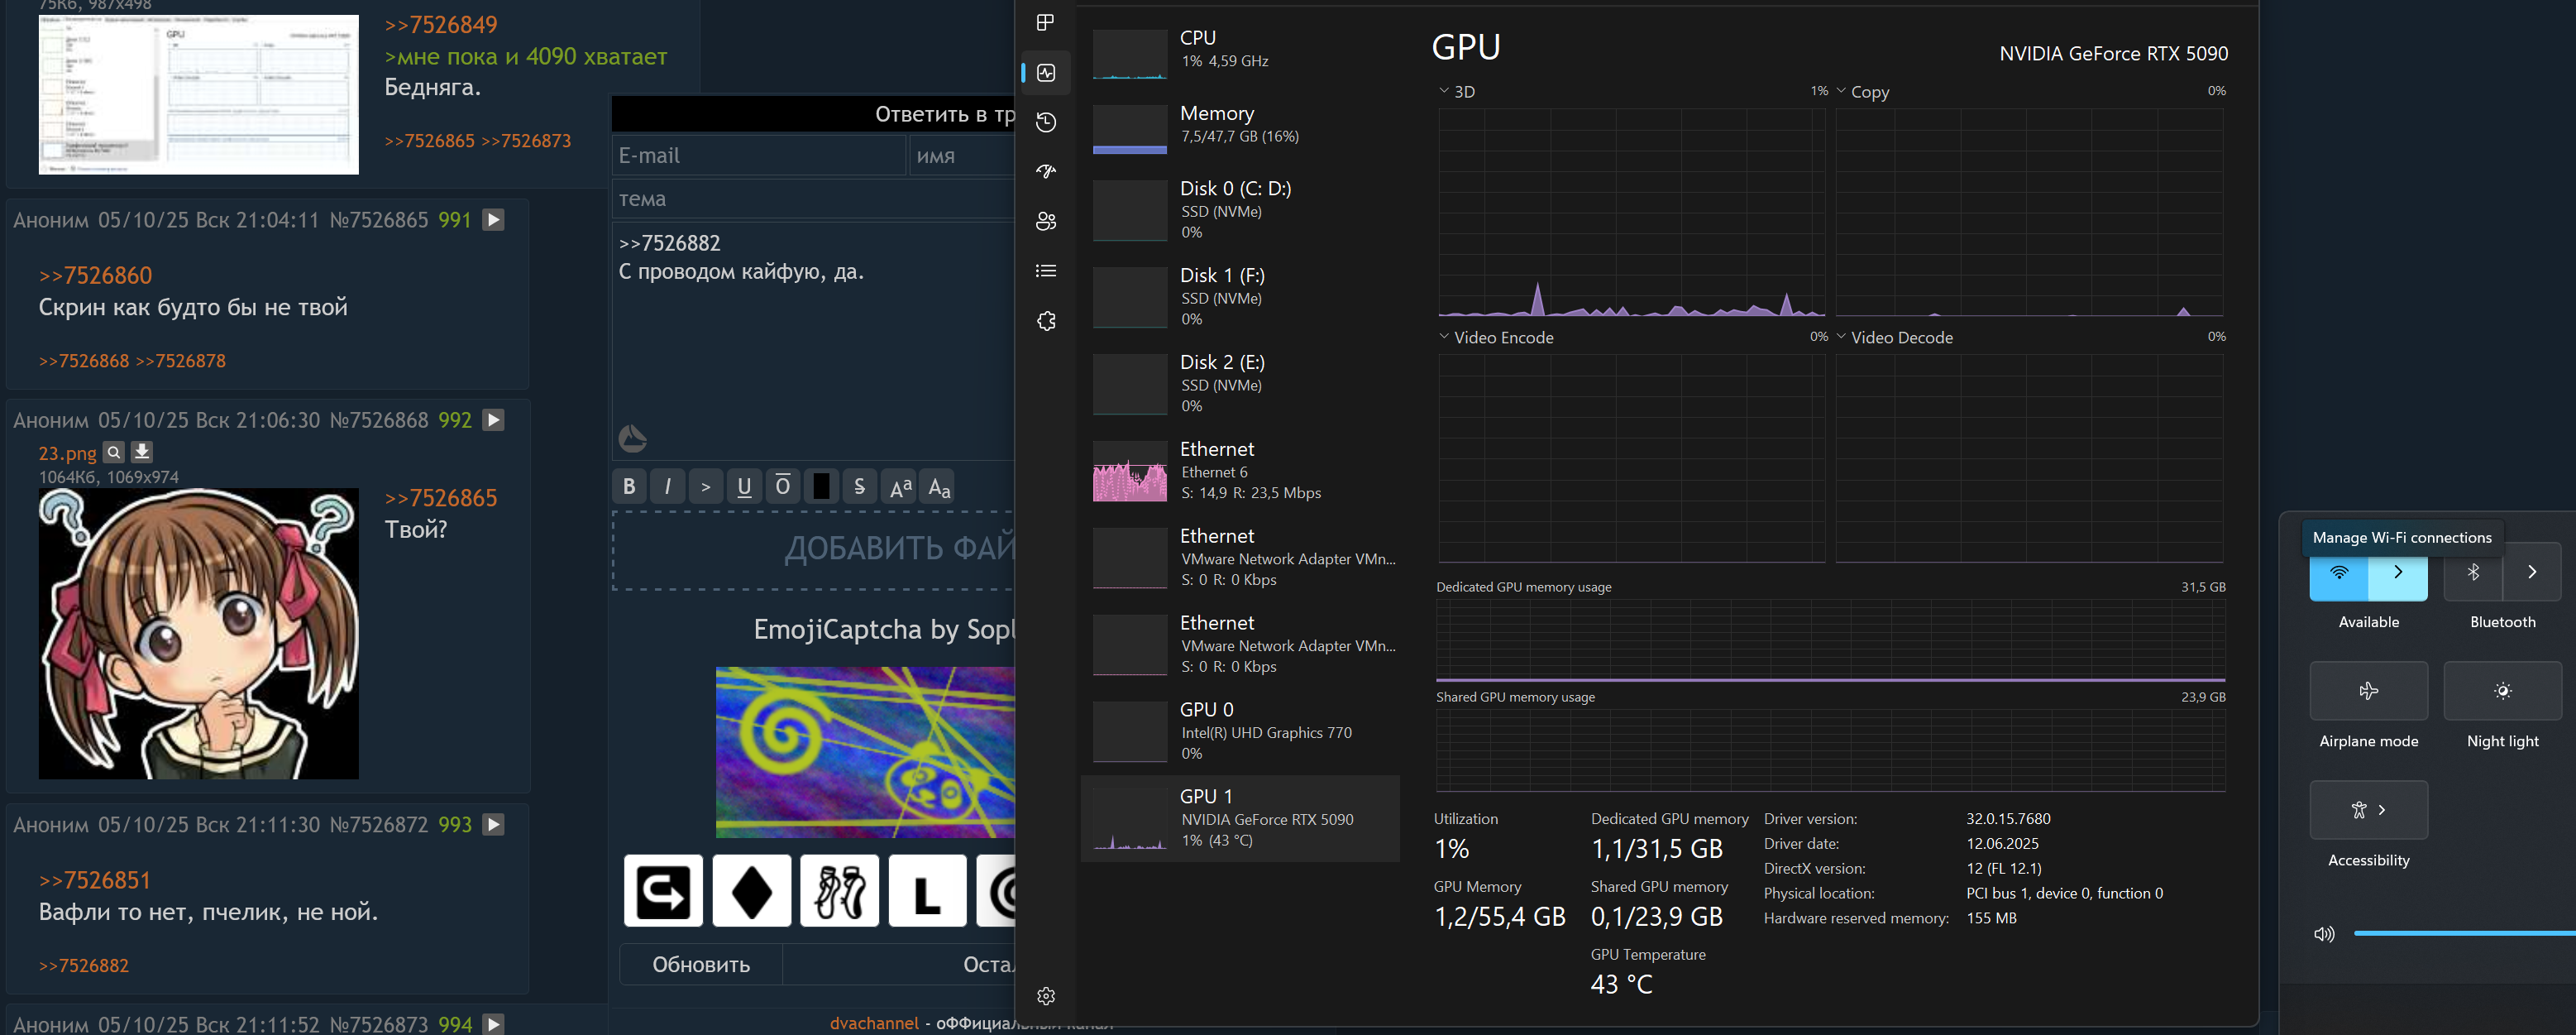Open Task Manager App history page
Screen dimensions: 2576x1035
click(x=1046, y=122)
